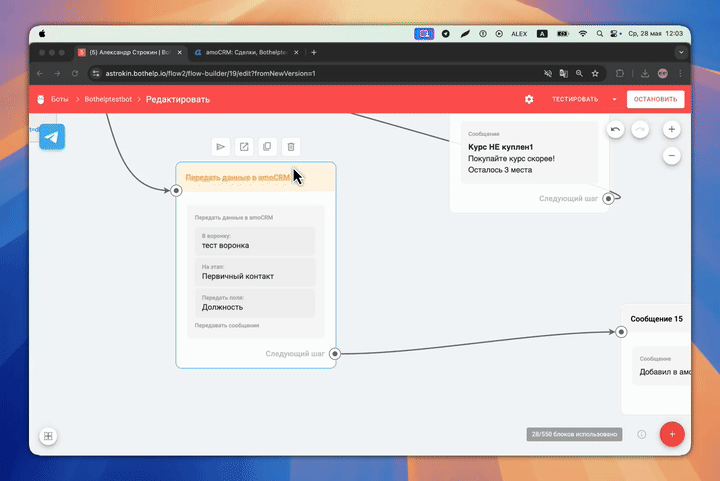Click the Остановить button
This screenshot has width=720, height=481.
point(655,99)
